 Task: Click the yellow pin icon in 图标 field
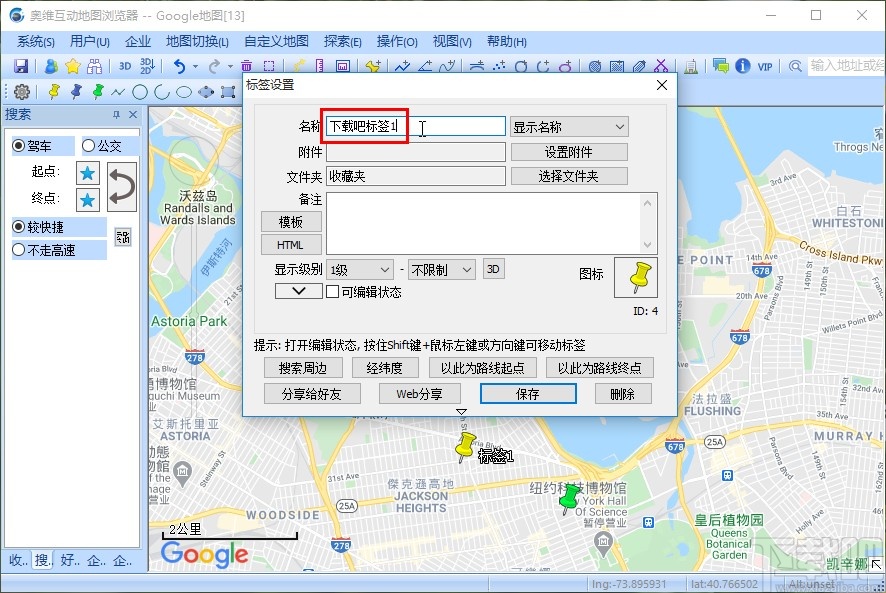(637, 279)
